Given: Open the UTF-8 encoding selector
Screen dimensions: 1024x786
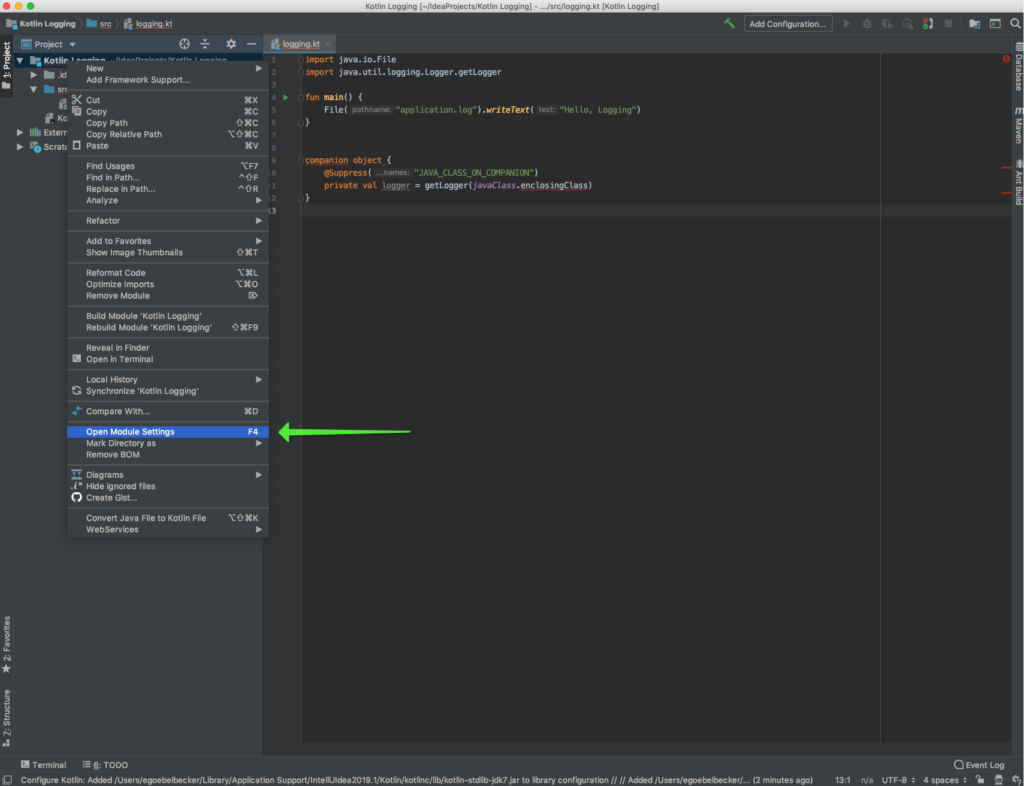Looking at the screenshot, I should [895, 780].
